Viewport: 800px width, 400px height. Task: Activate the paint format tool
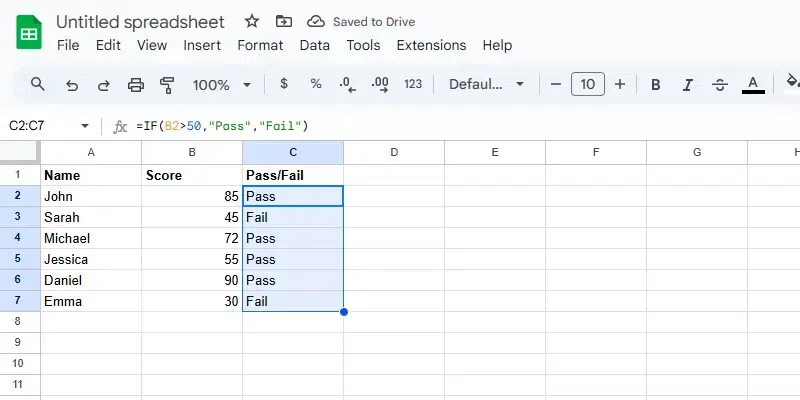[167, 84]
